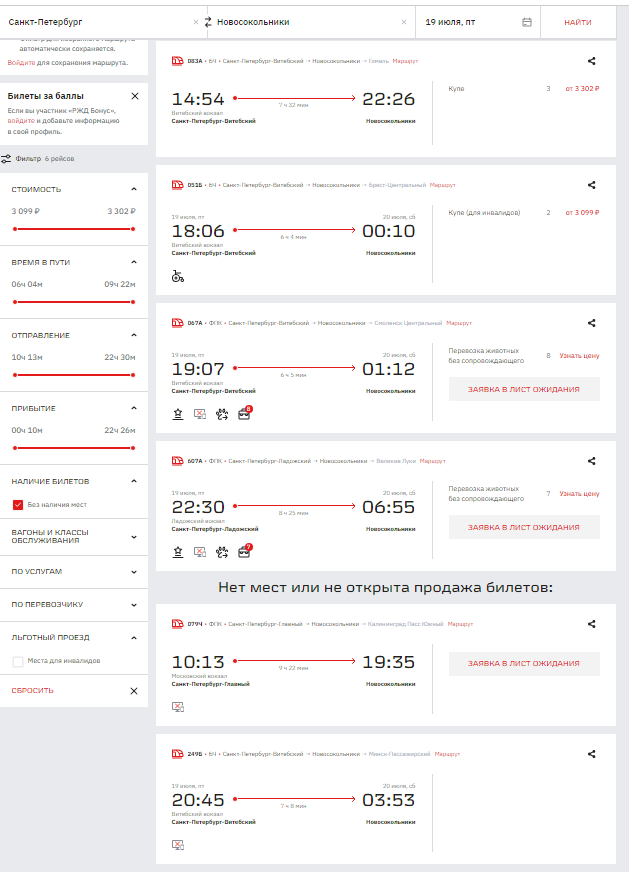Collapse the «Стоимость» filter section
Viewport: 629px width, 872px height.
click(134, 189)
